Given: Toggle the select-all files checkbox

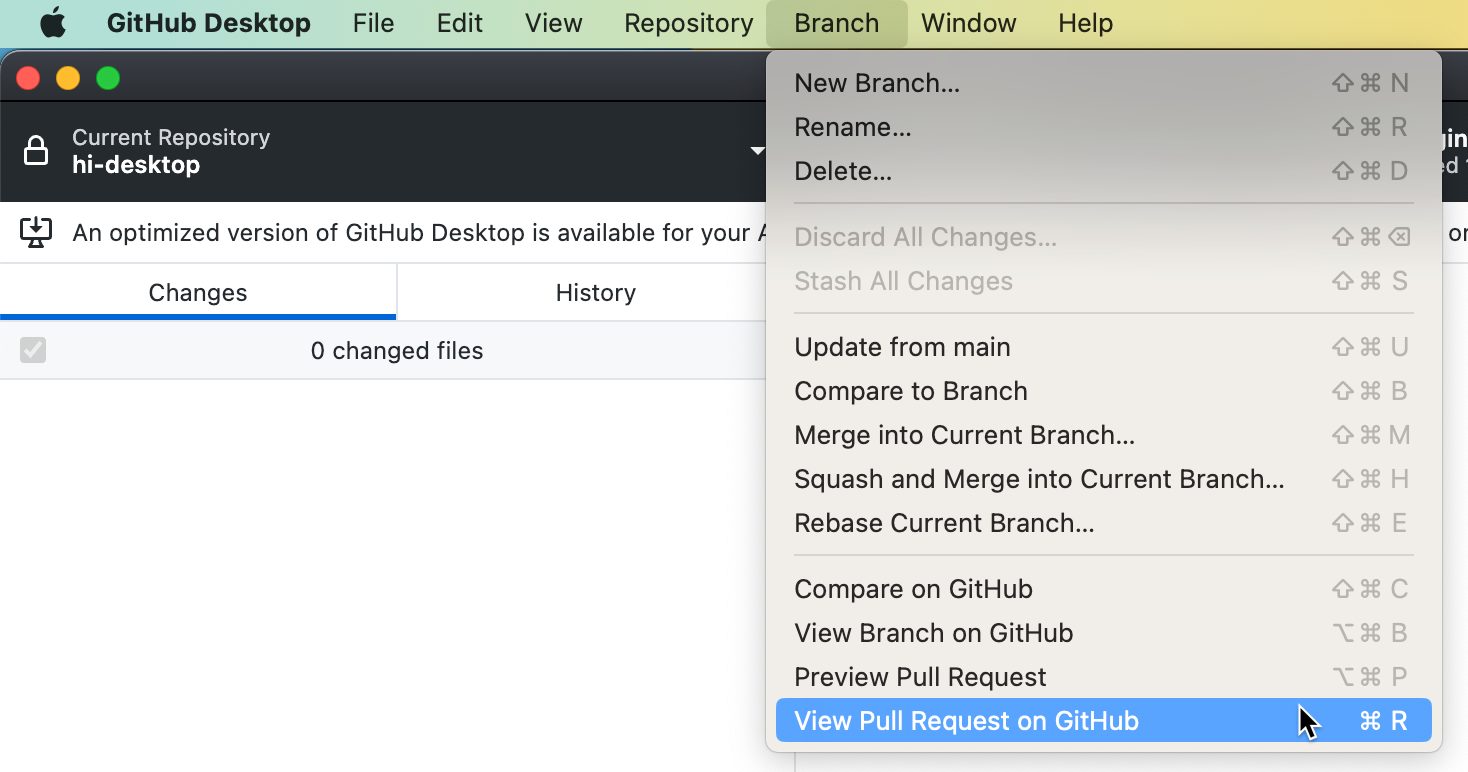Looking at the screenshot, I should [33, 350].
